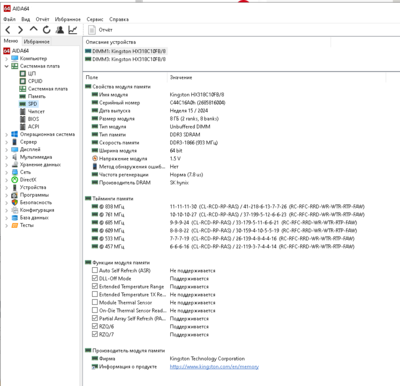Open the graph chart toolbar icon

[x=73, y=30]
